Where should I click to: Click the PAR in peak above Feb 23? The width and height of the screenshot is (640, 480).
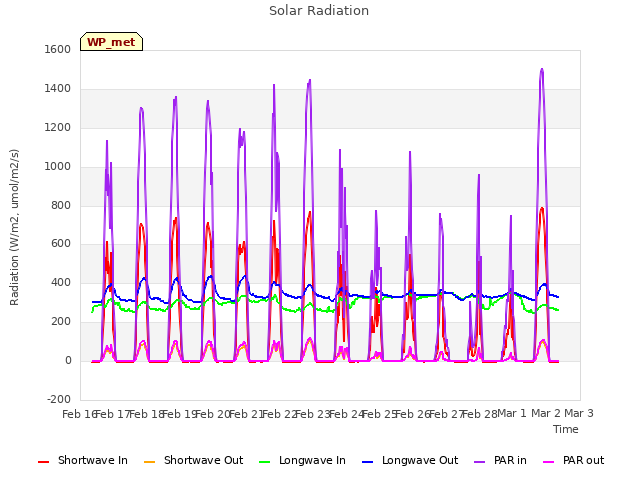coord(310,80)
